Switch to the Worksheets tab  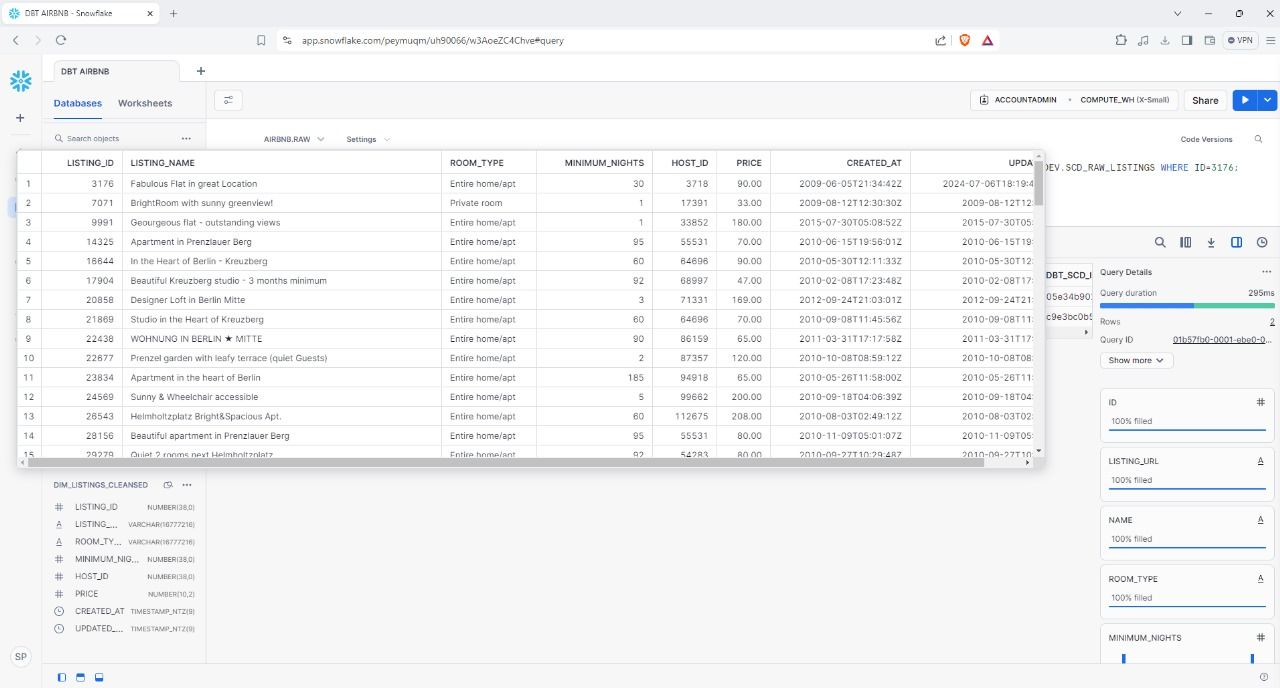click(x=145, y=103)
